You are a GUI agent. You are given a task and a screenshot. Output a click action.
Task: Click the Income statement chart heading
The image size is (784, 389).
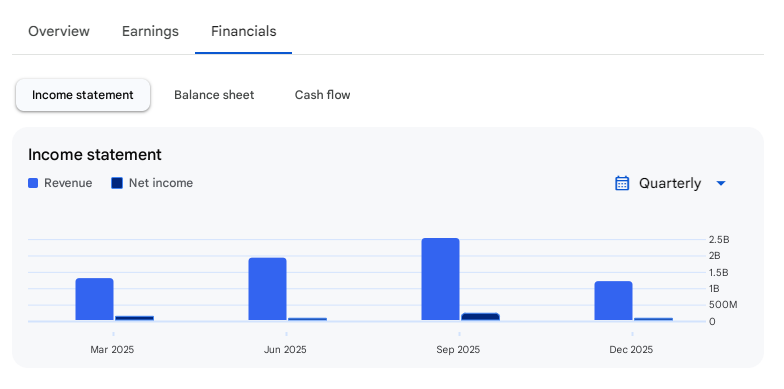coord(95,155)
